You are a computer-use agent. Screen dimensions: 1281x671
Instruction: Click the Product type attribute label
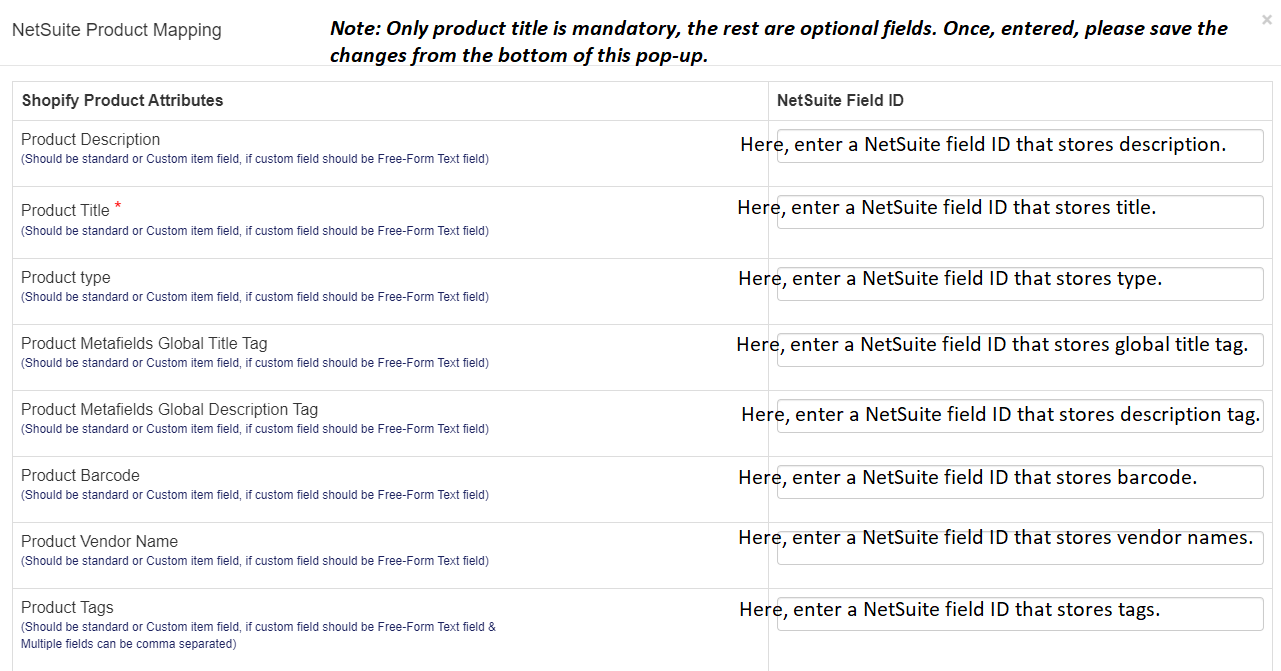[66, 278]
